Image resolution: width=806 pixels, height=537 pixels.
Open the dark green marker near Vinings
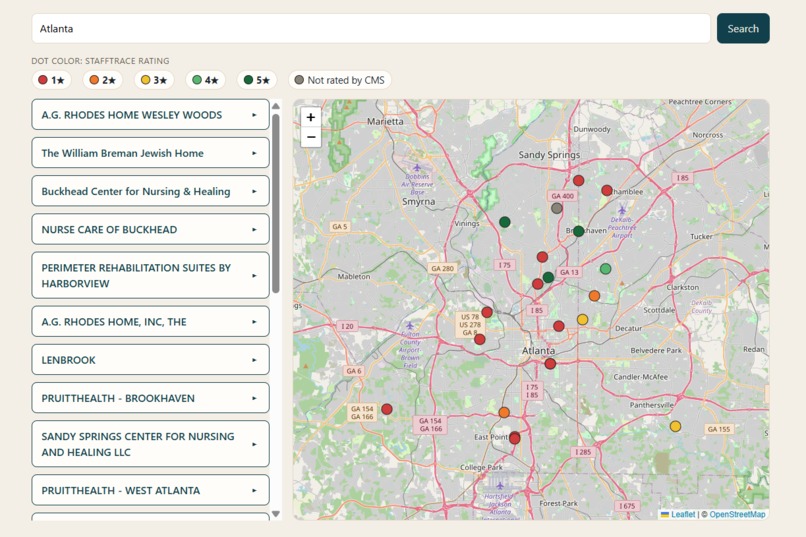click(505, 222)
